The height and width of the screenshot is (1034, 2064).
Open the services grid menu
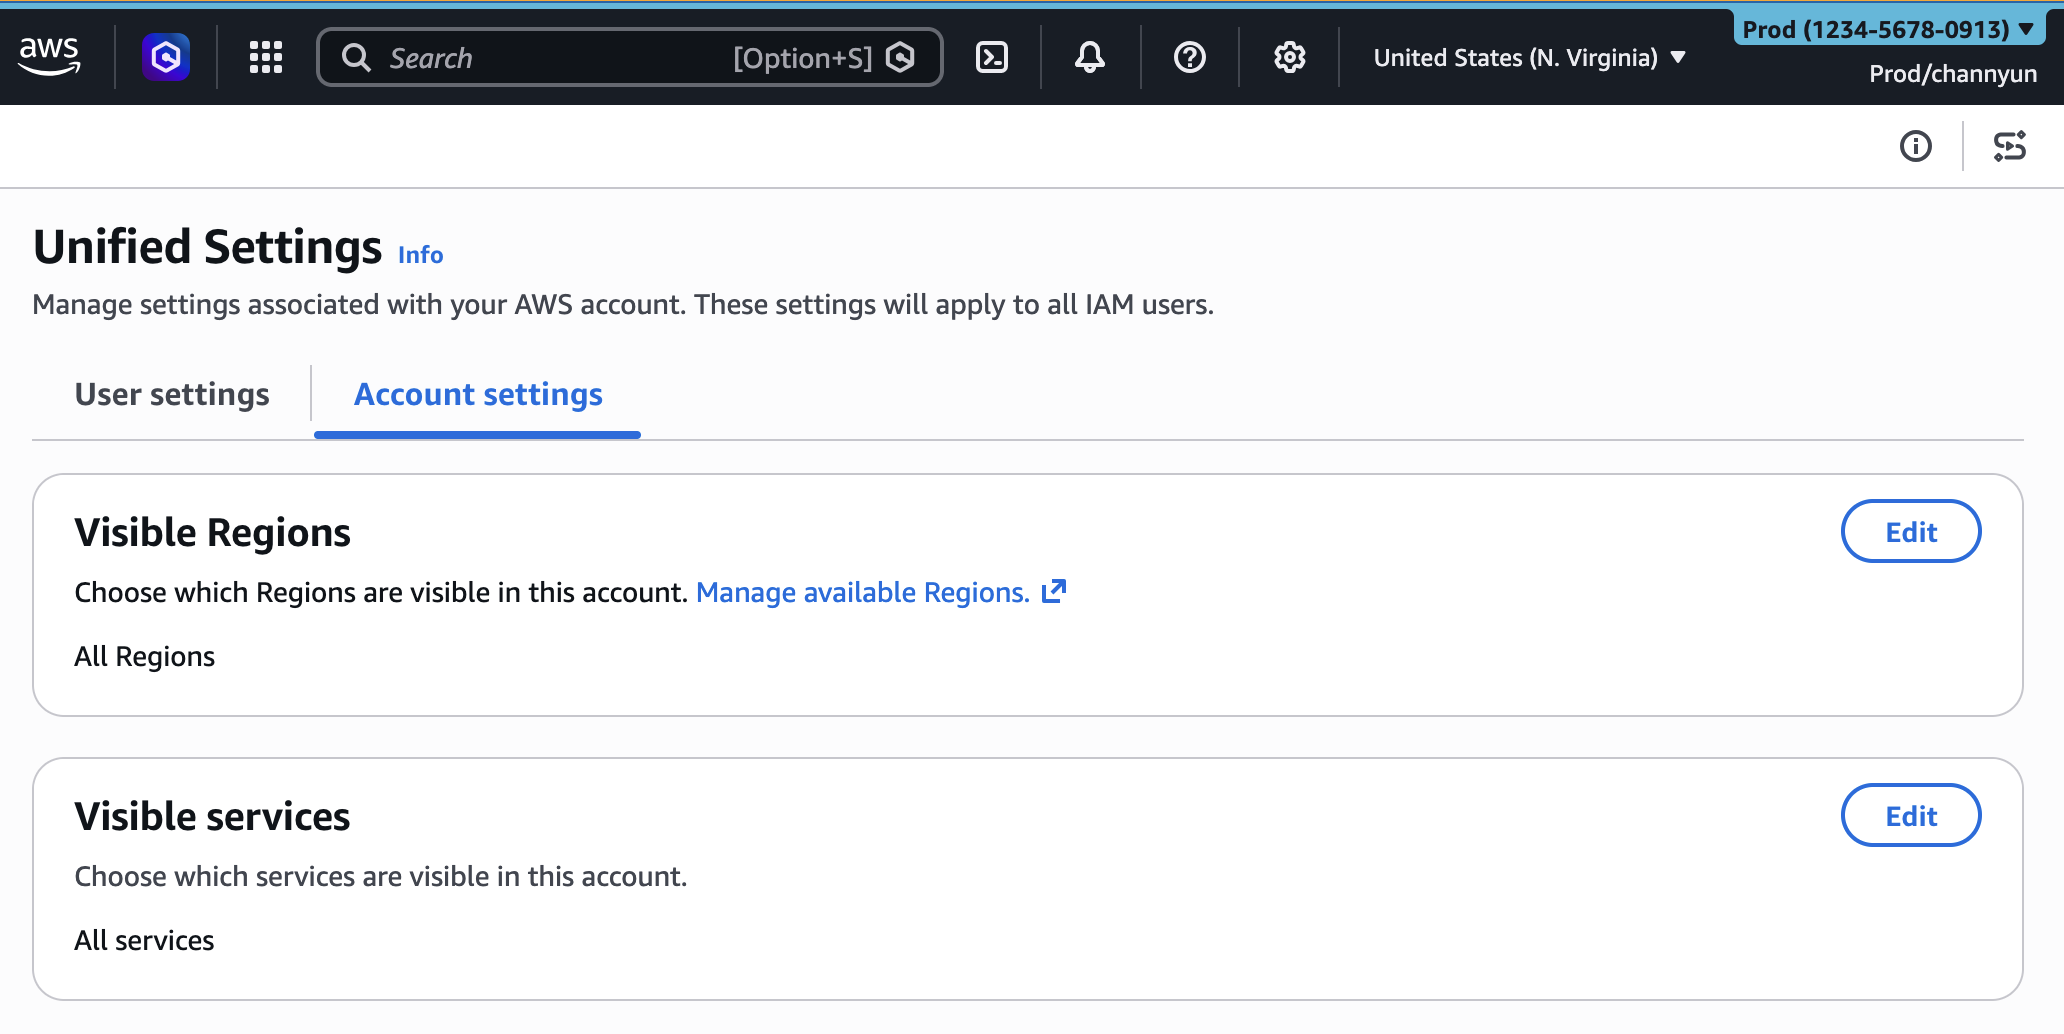coord(266,57)
